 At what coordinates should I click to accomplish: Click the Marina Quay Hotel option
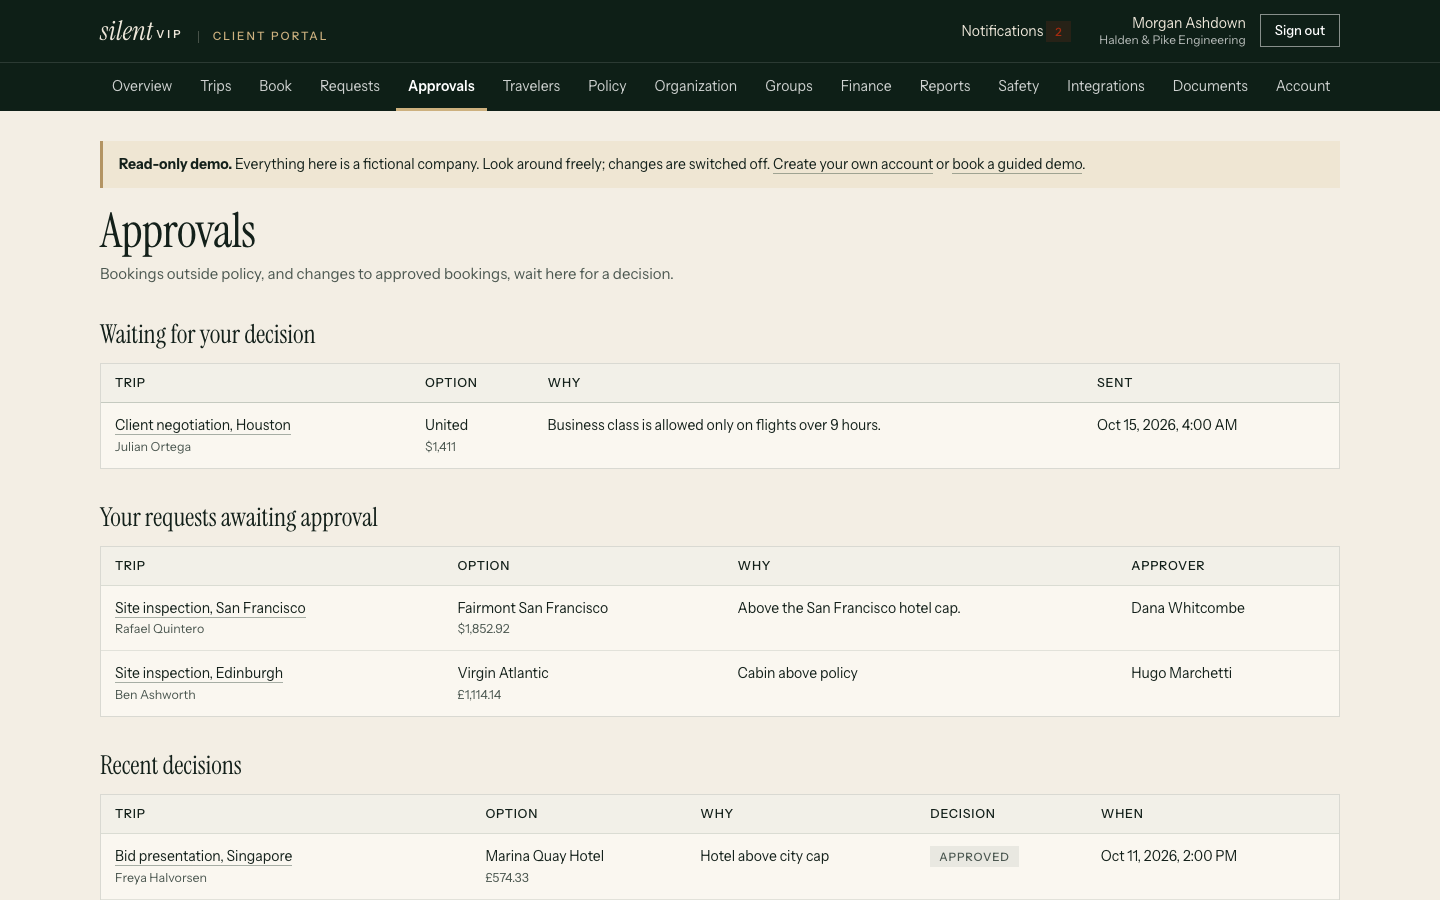(x=544, y=856)
